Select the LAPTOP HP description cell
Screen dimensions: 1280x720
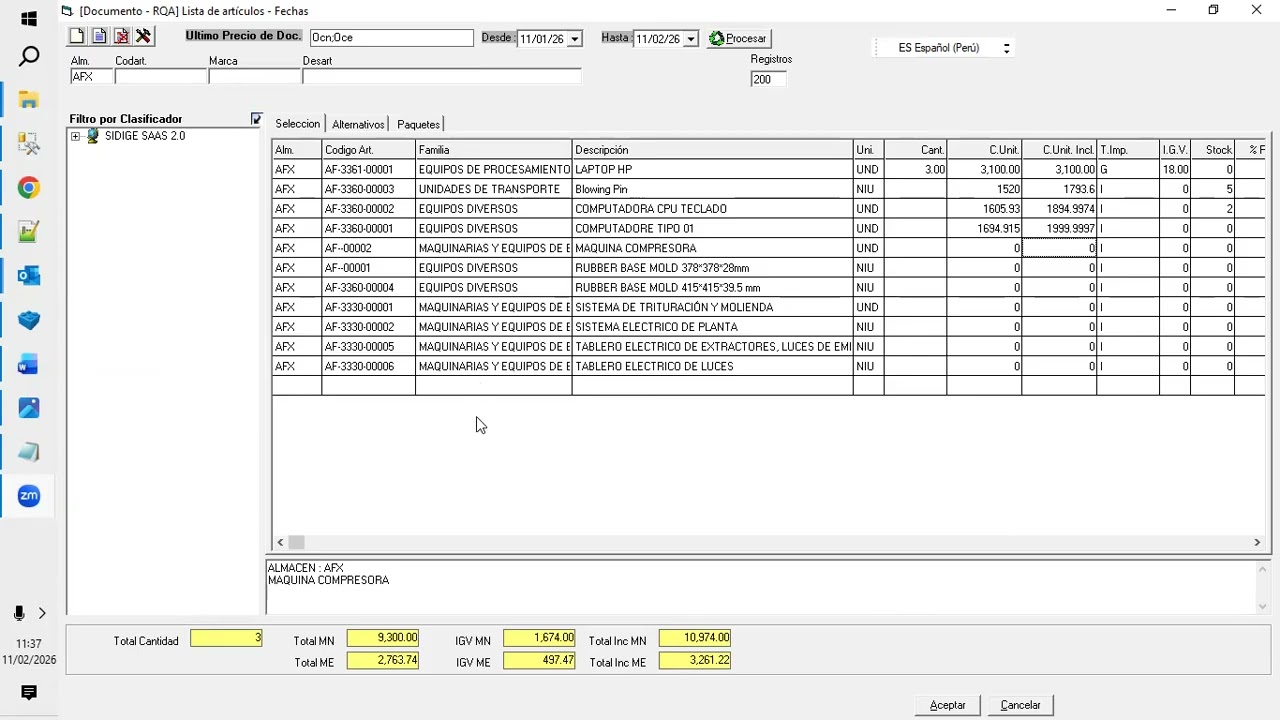(712, 170)
